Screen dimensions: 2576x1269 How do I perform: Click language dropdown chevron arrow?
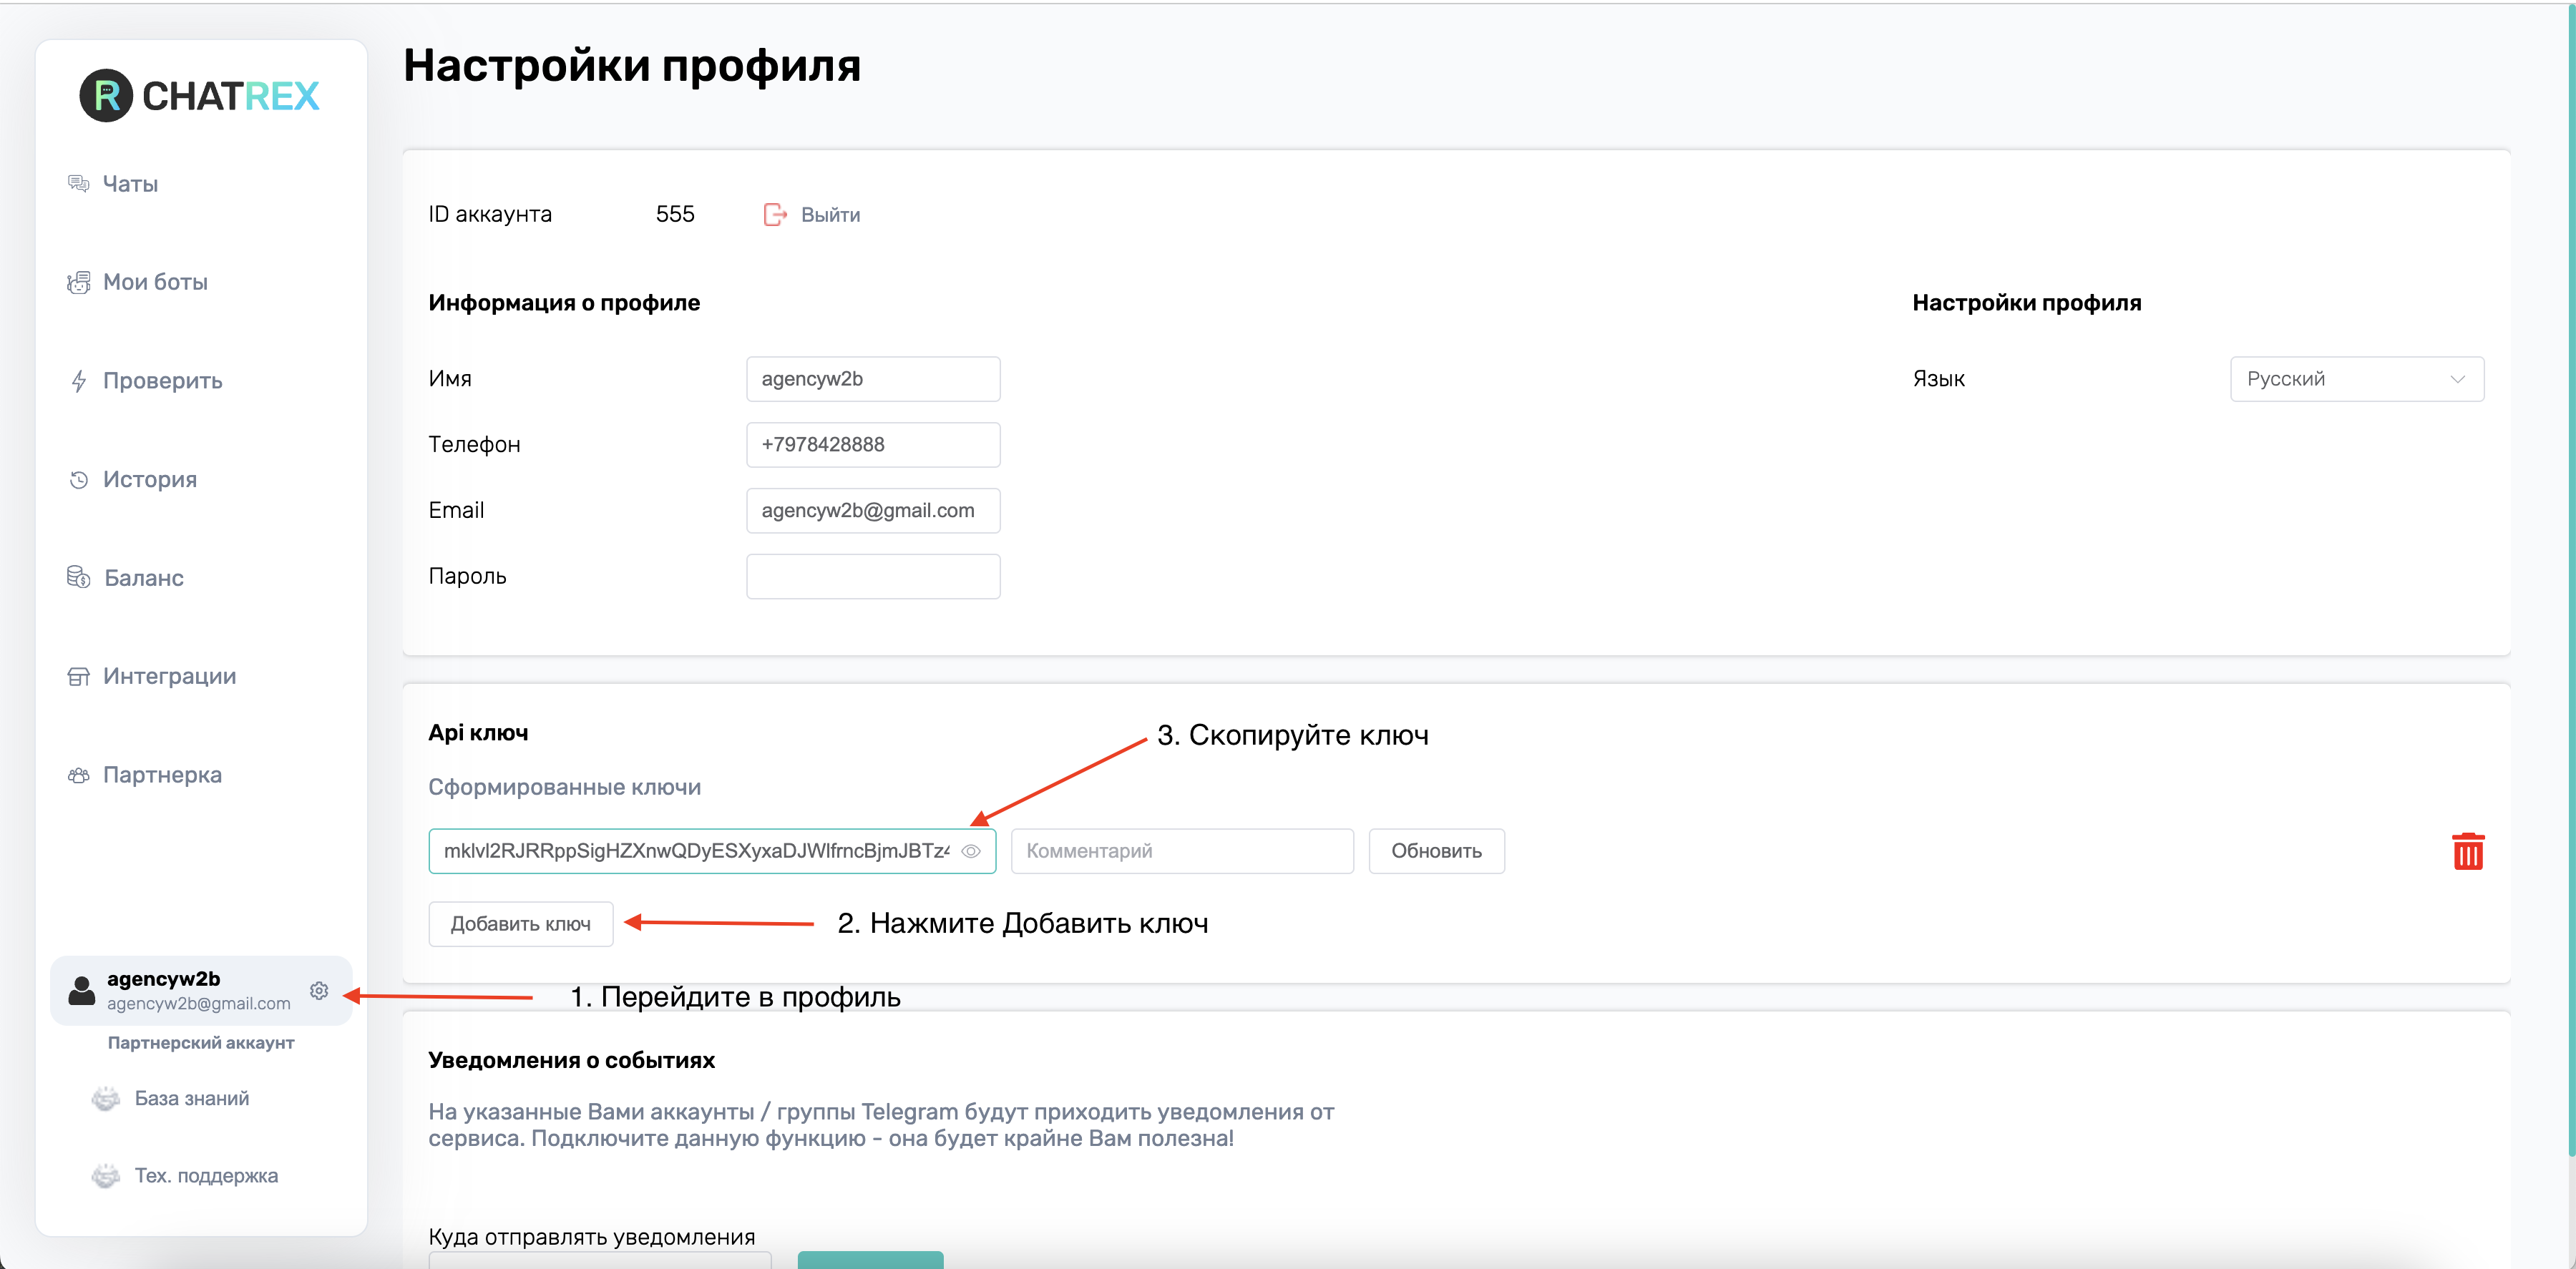[2457, 379]
